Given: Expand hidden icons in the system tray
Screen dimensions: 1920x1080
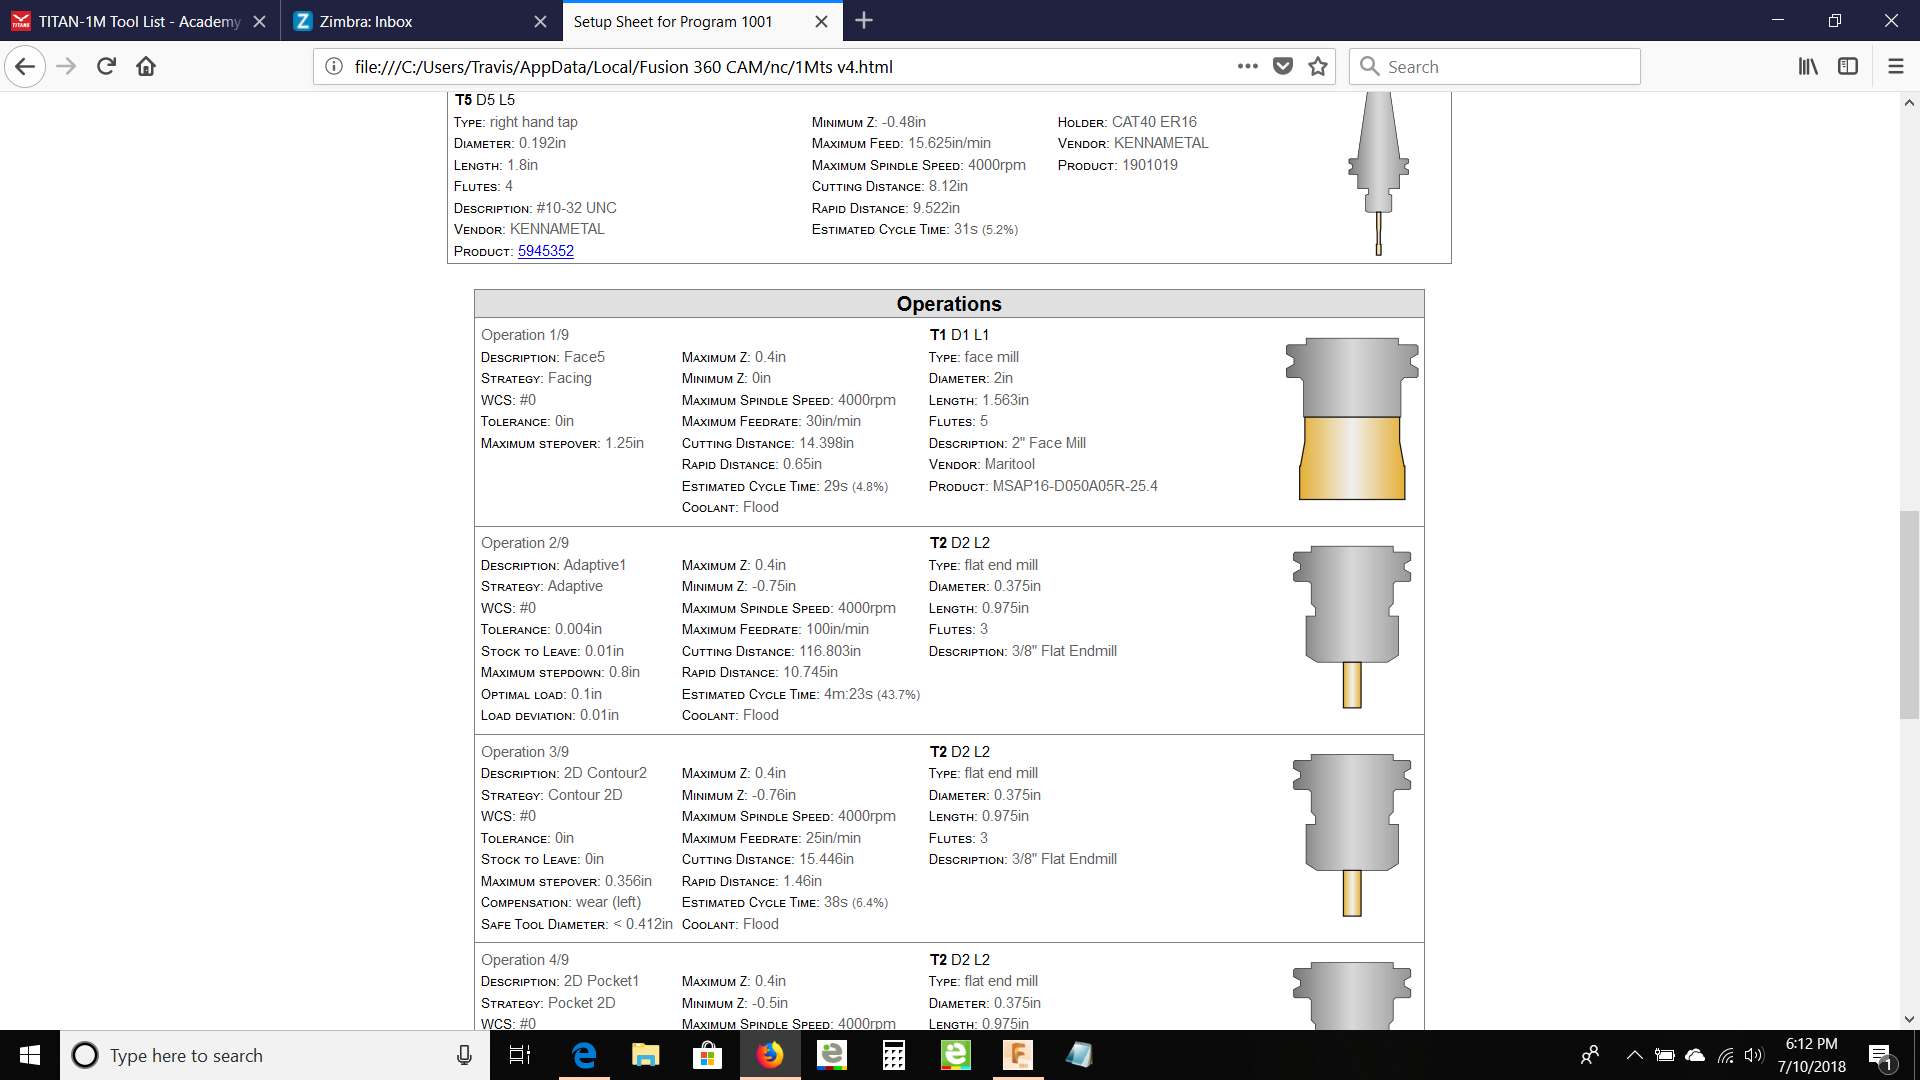Looking at the screenshot, I should pyautogui.click(x=1634, y=1055).
